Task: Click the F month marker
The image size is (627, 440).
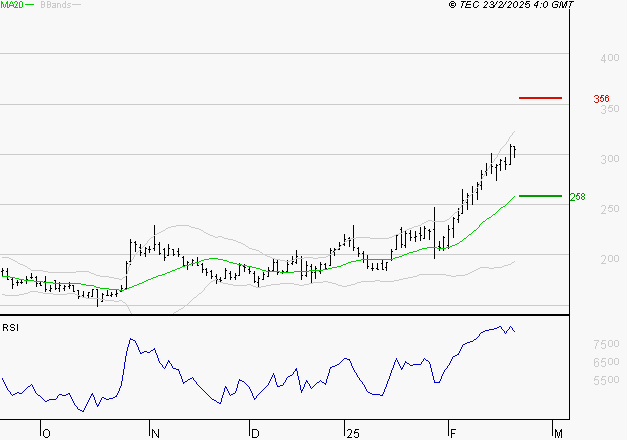Action: point(453,434)
